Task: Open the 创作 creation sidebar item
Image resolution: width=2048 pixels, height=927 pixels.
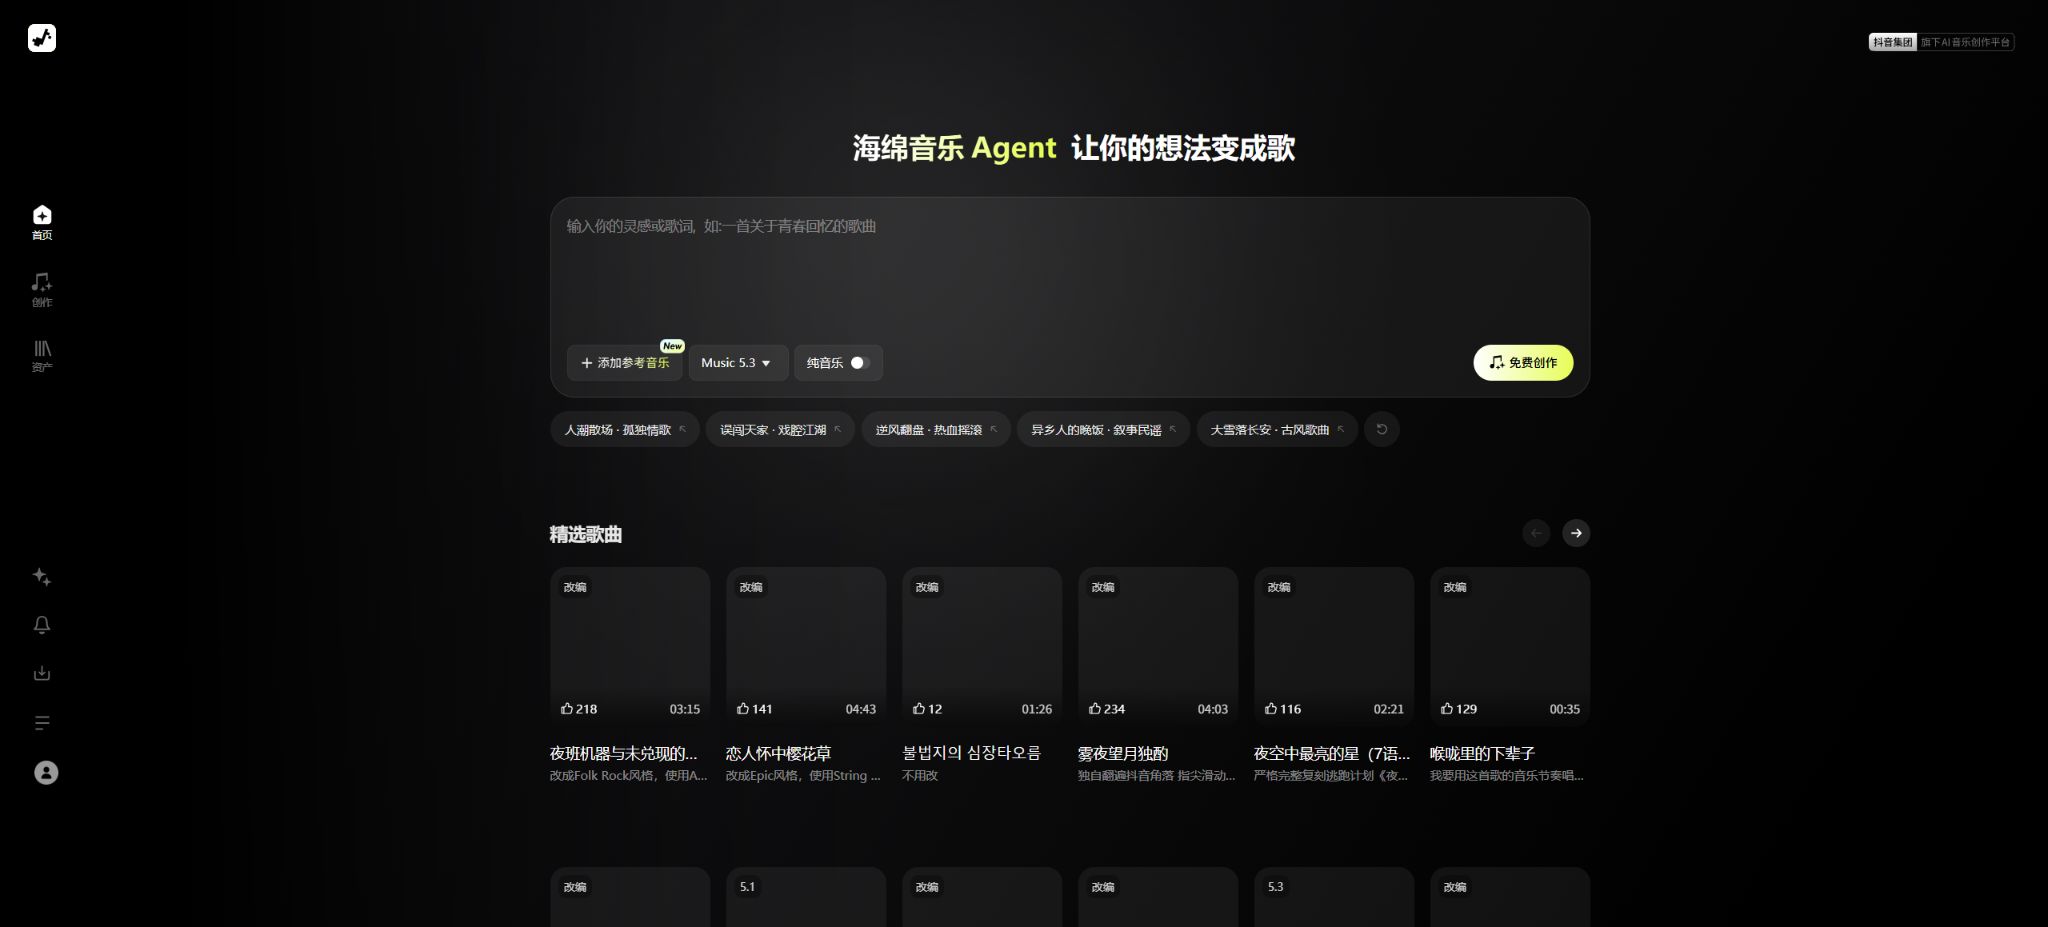Action: (42, 289)
